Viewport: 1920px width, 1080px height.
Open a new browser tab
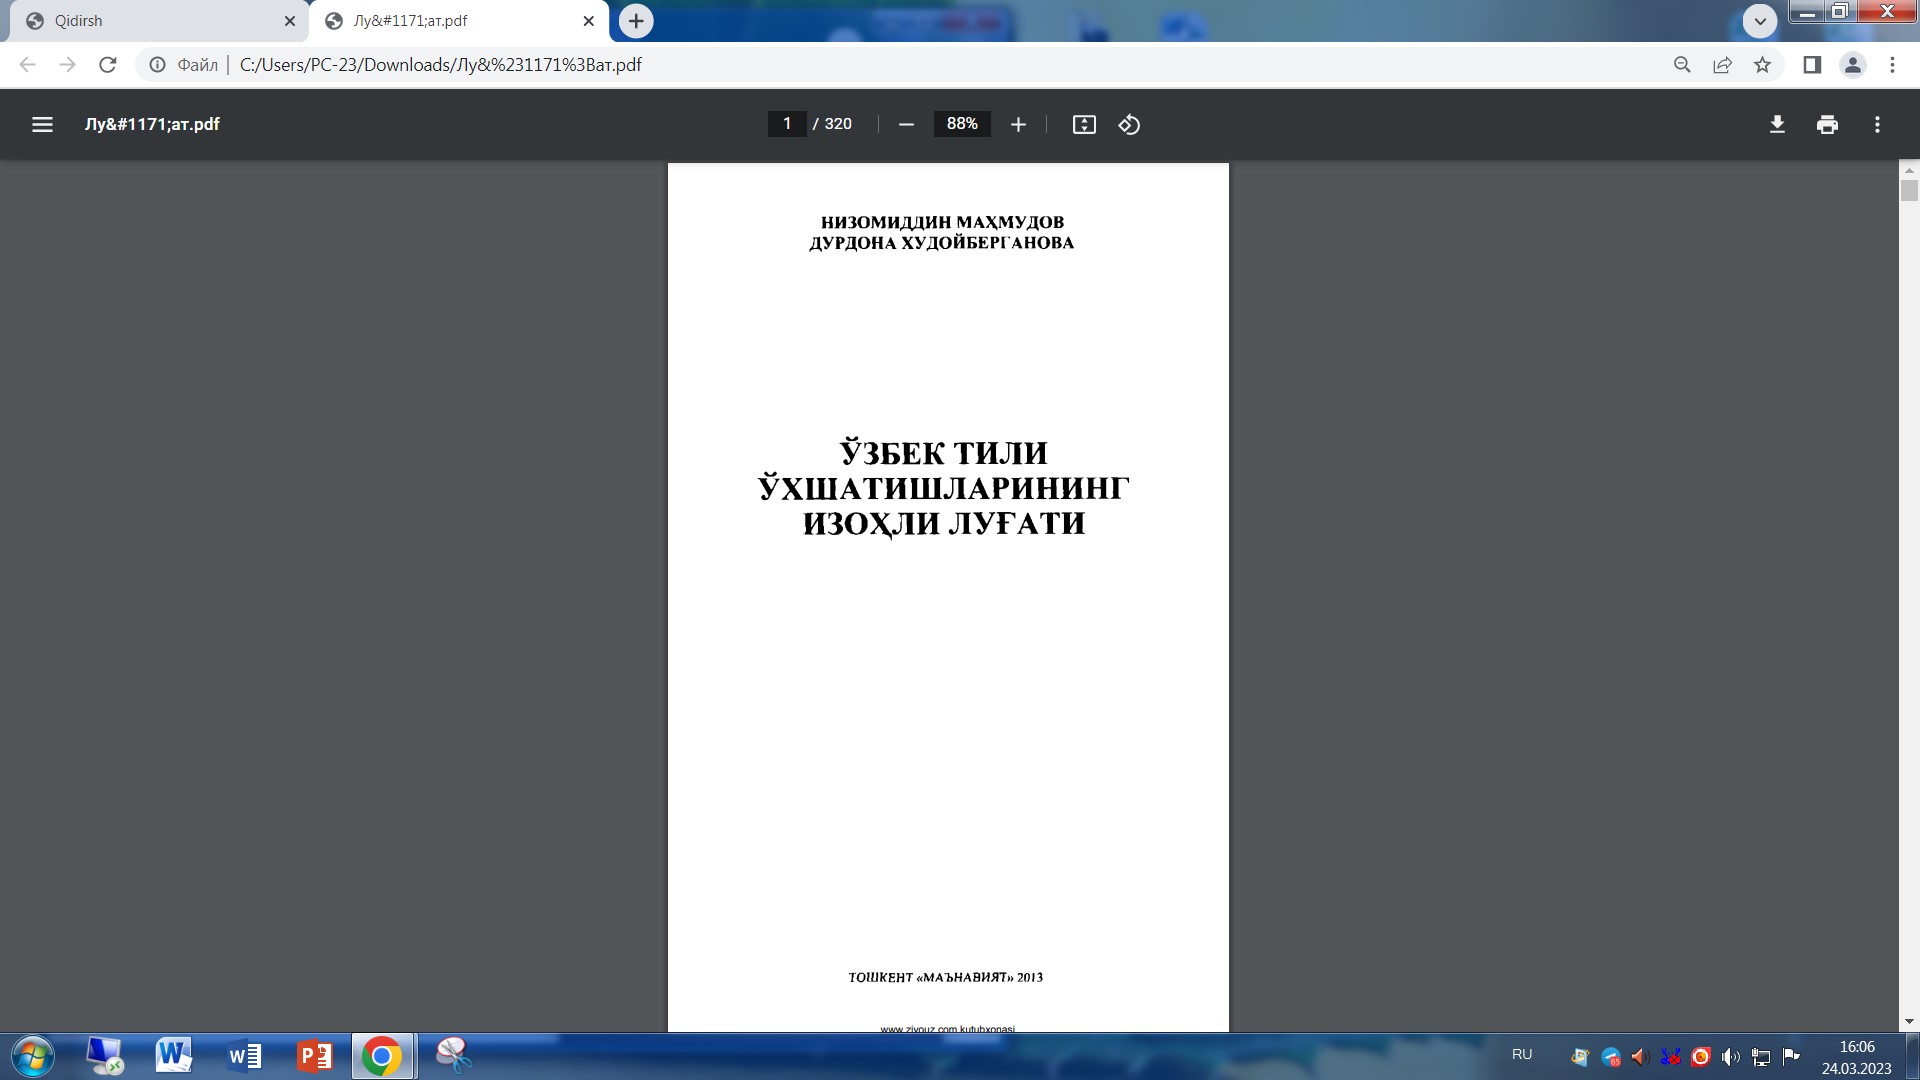coord(636,21)
